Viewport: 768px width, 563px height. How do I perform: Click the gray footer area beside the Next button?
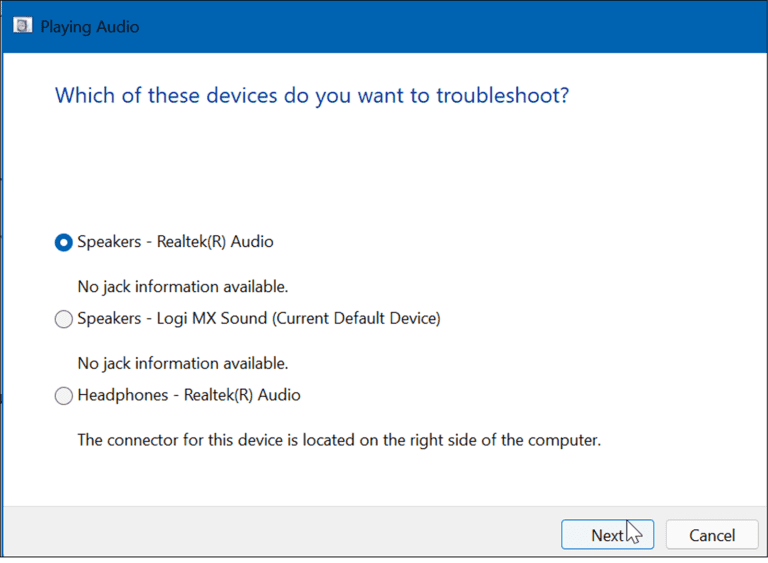point(279,533)
